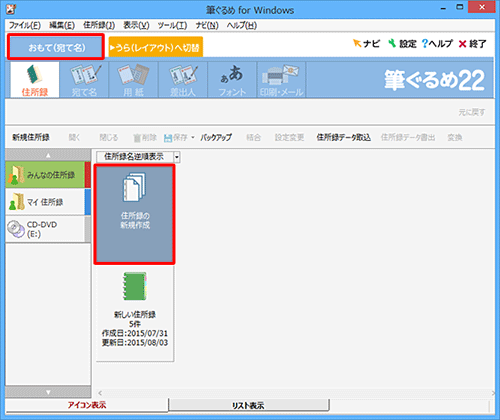Open the 用紙 paper icon

pos(133,80)
